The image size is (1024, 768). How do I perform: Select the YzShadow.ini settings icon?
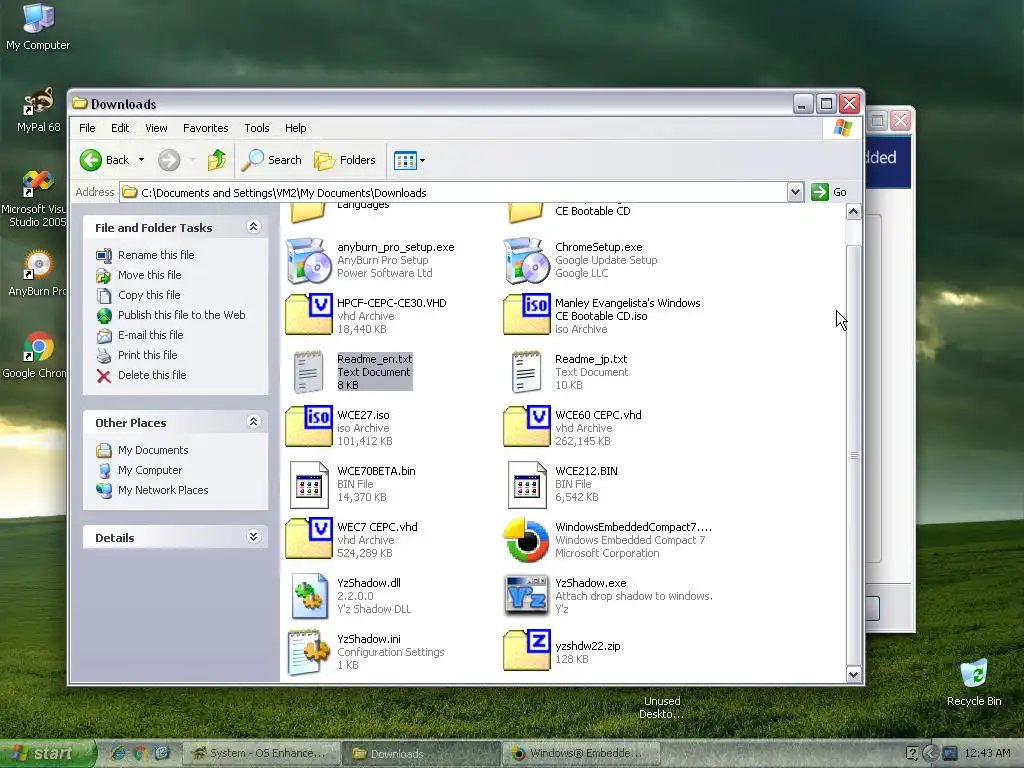pyautogui.click(x=308, y=652)
